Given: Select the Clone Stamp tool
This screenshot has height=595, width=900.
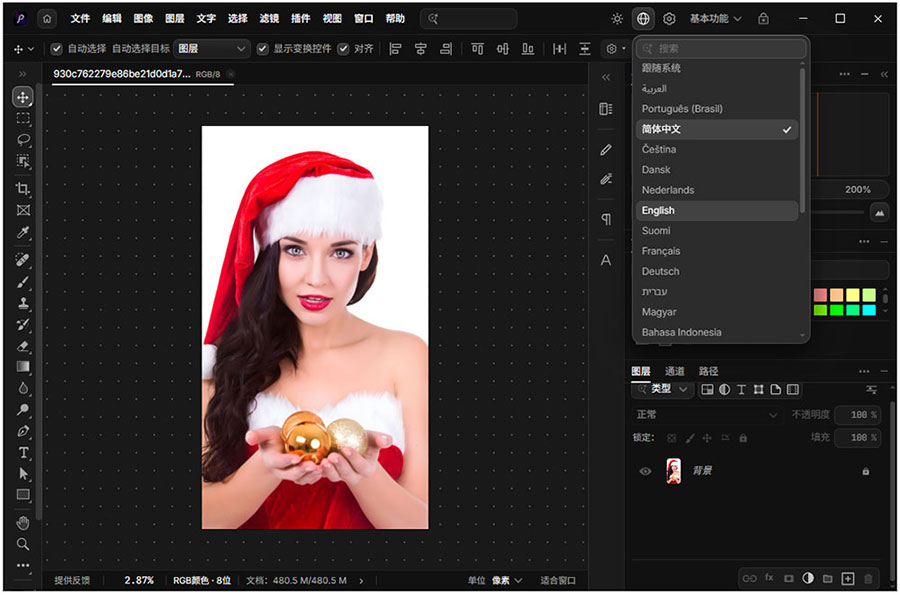Looking at the screenshot, I should (23, 303).
